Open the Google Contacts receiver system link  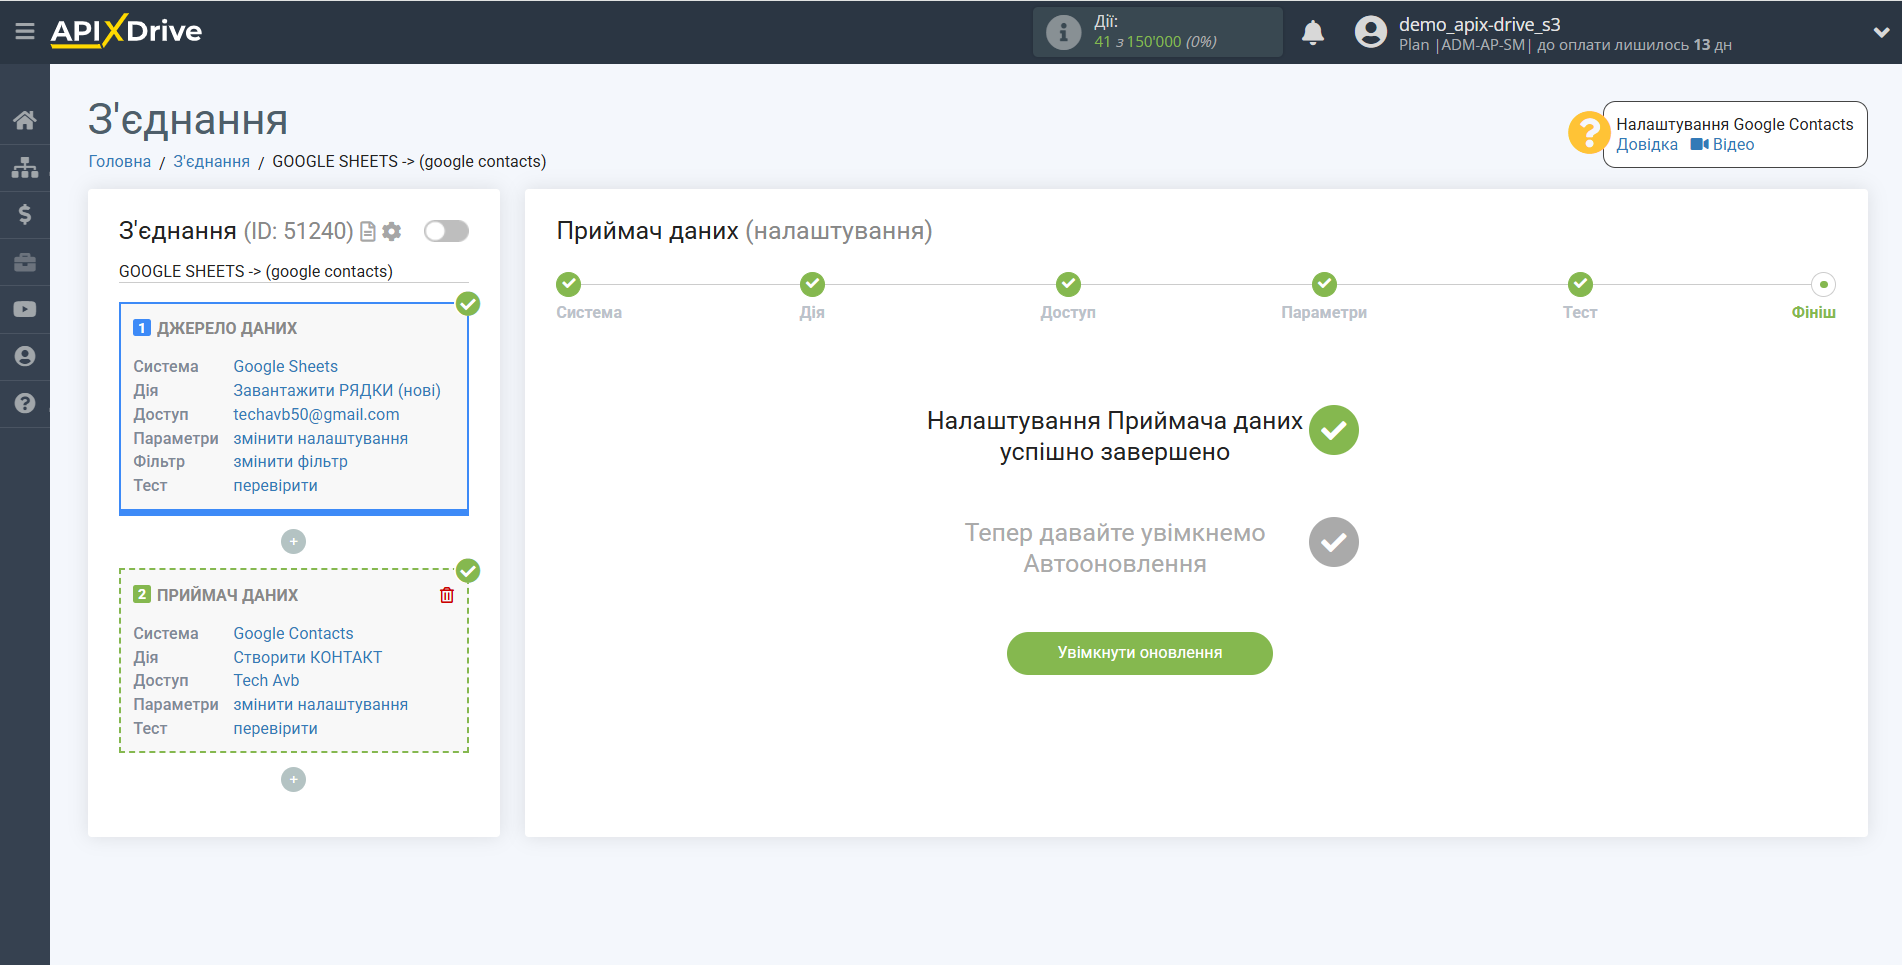pyautogui.click(x=294, y=633)
